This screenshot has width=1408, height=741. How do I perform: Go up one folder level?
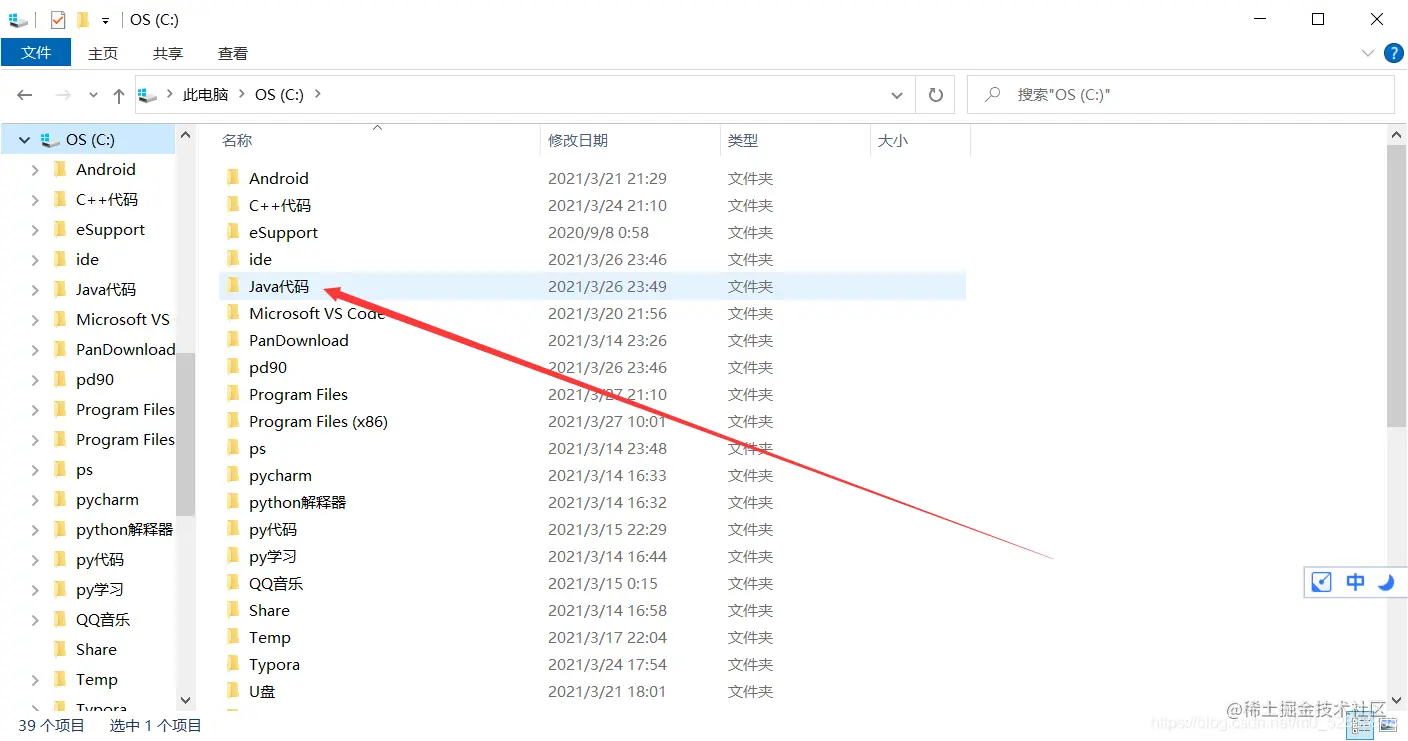(118, 95)
